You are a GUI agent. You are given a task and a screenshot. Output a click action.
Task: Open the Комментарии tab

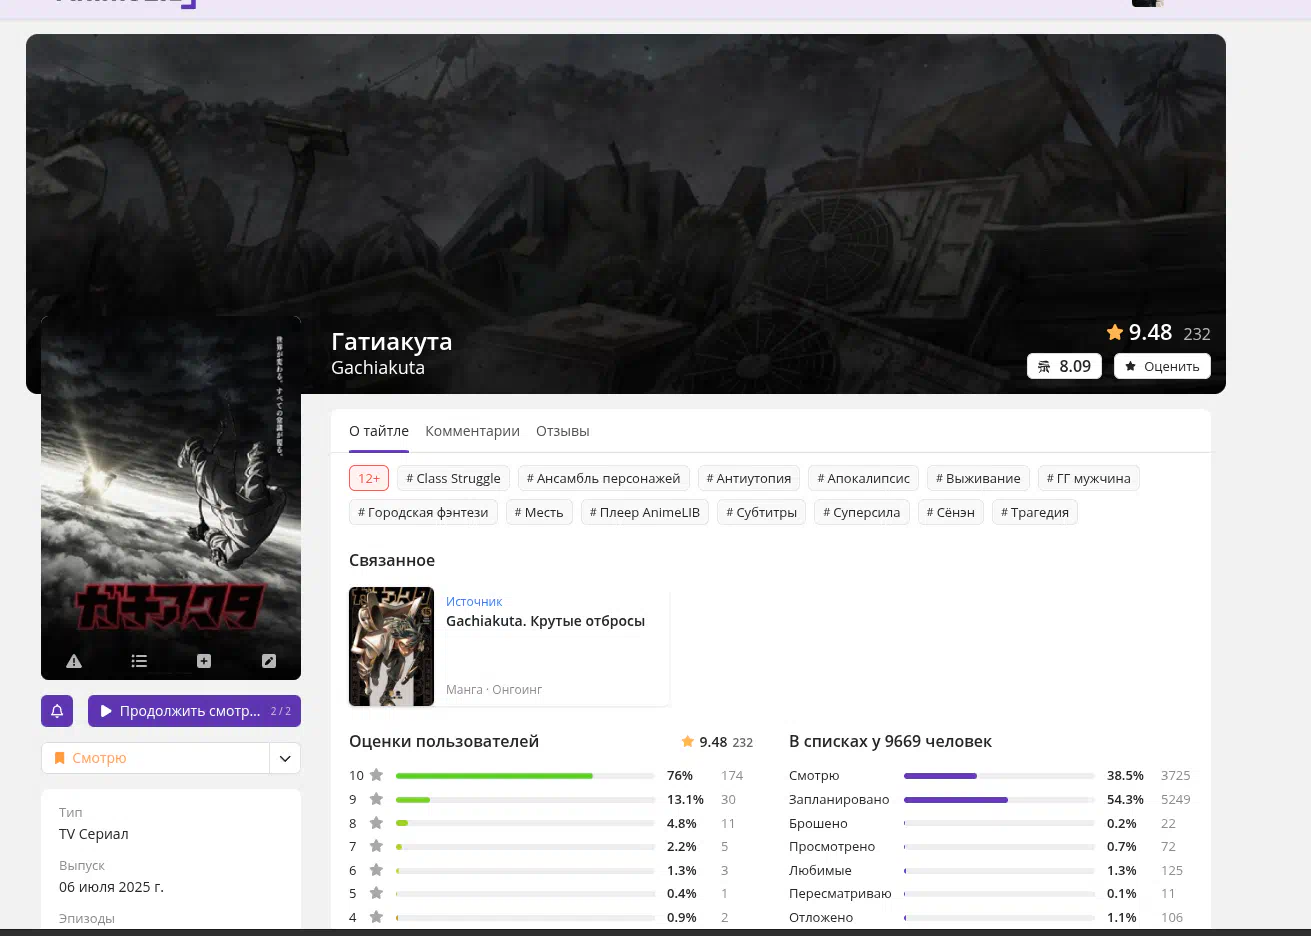click(x=472, y=431)
